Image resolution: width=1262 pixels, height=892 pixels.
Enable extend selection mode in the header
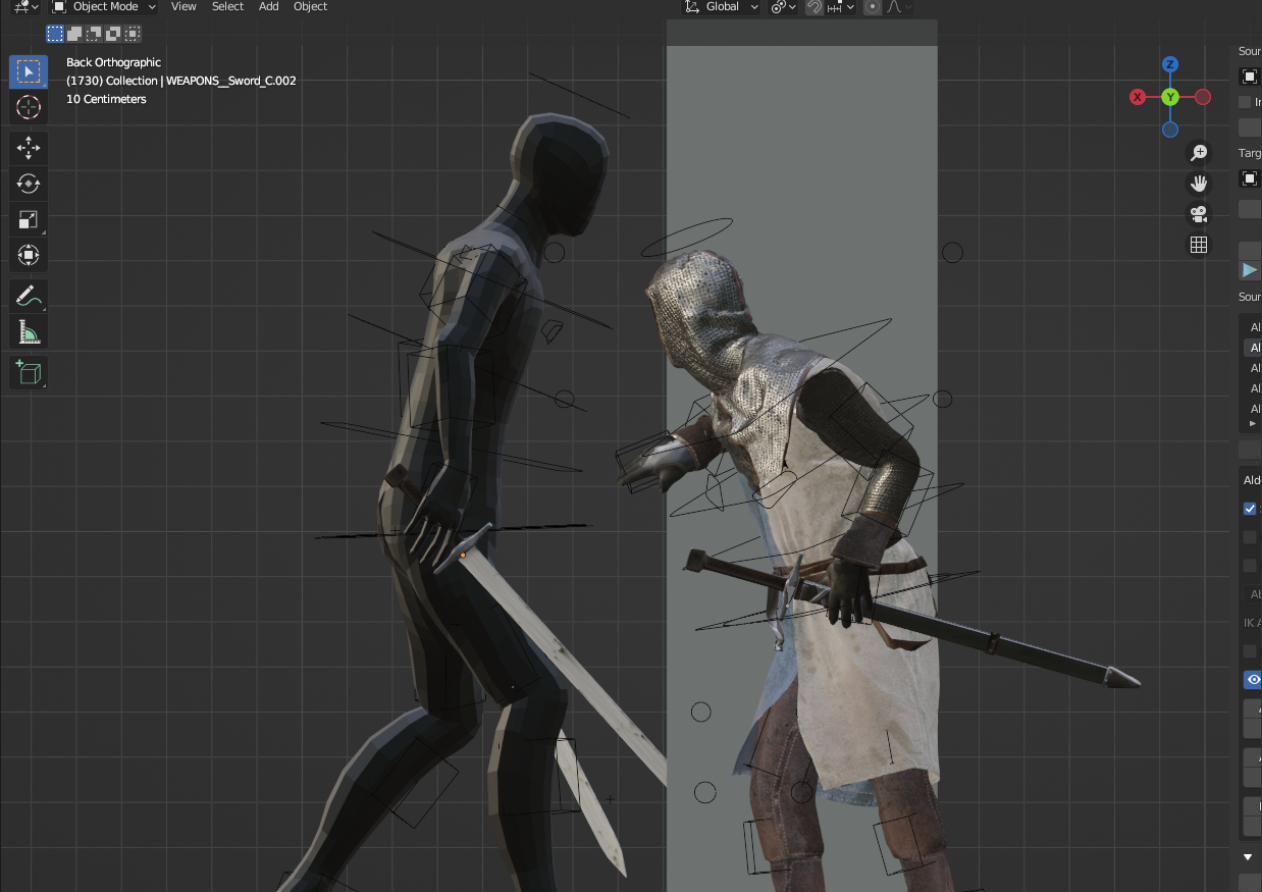click(x=72, y=33)
